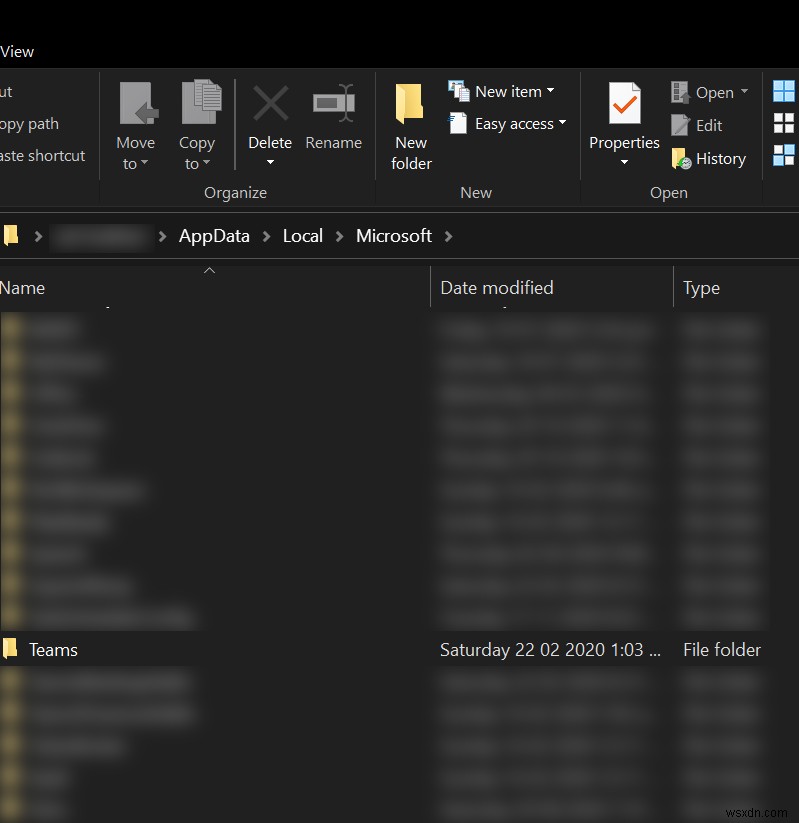Screen dimensions: 799x823
Task: Open file History
Action: click(709, 159)
